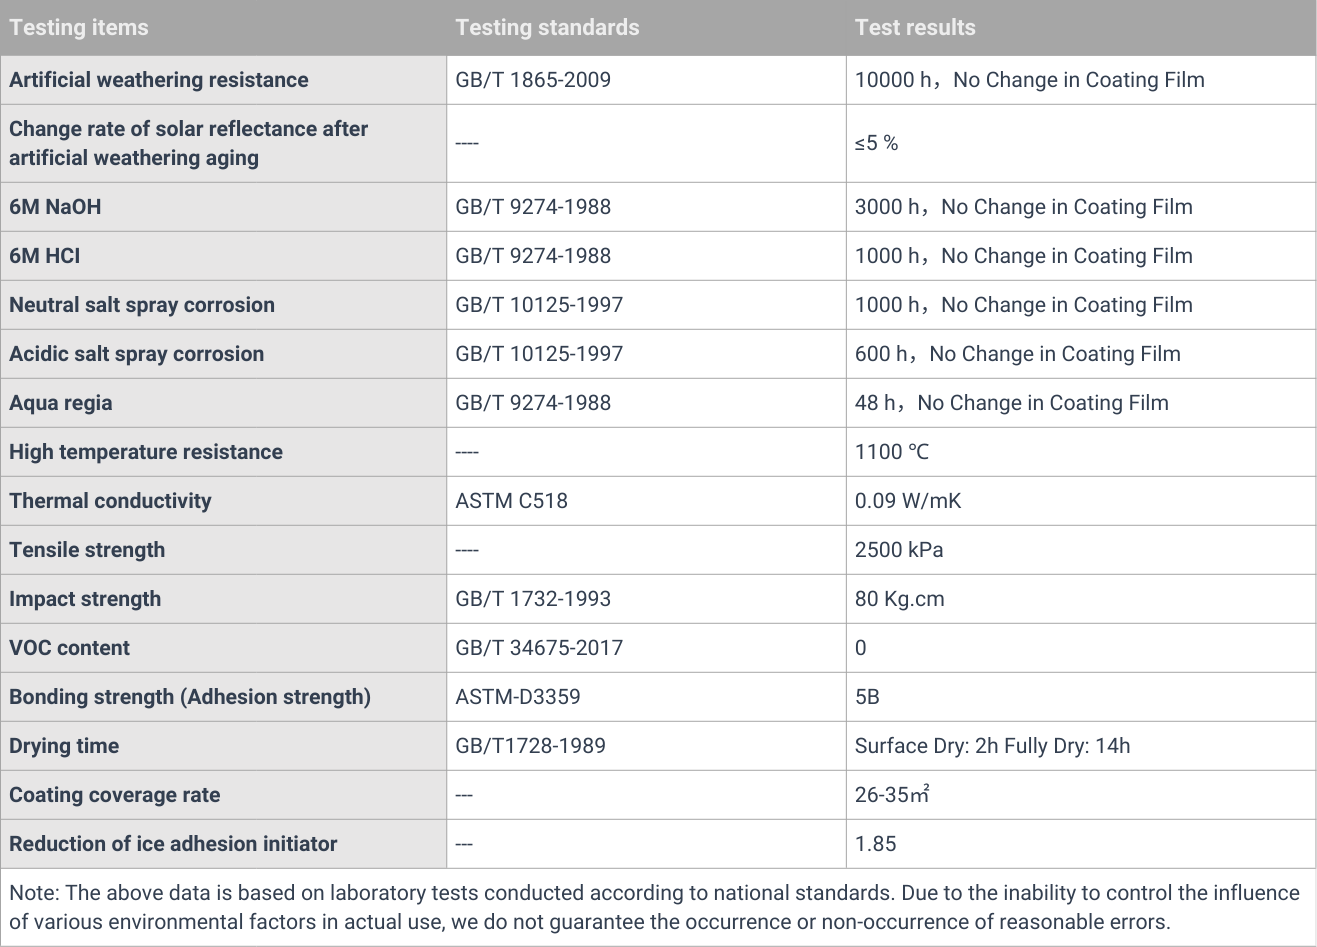The image size is (1317, 947).
Task: Select the 2500 kPa tensile strength value
Action: (x=899, y=550)
